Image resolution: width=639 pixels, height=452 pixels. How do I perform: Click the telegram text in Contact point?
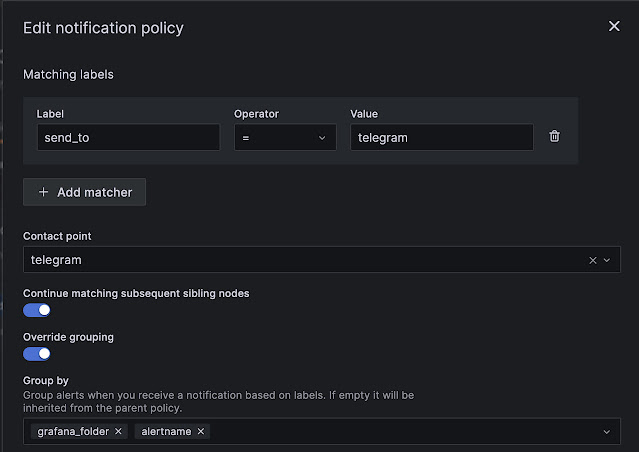pyautogui.click(x=57, y=260)
